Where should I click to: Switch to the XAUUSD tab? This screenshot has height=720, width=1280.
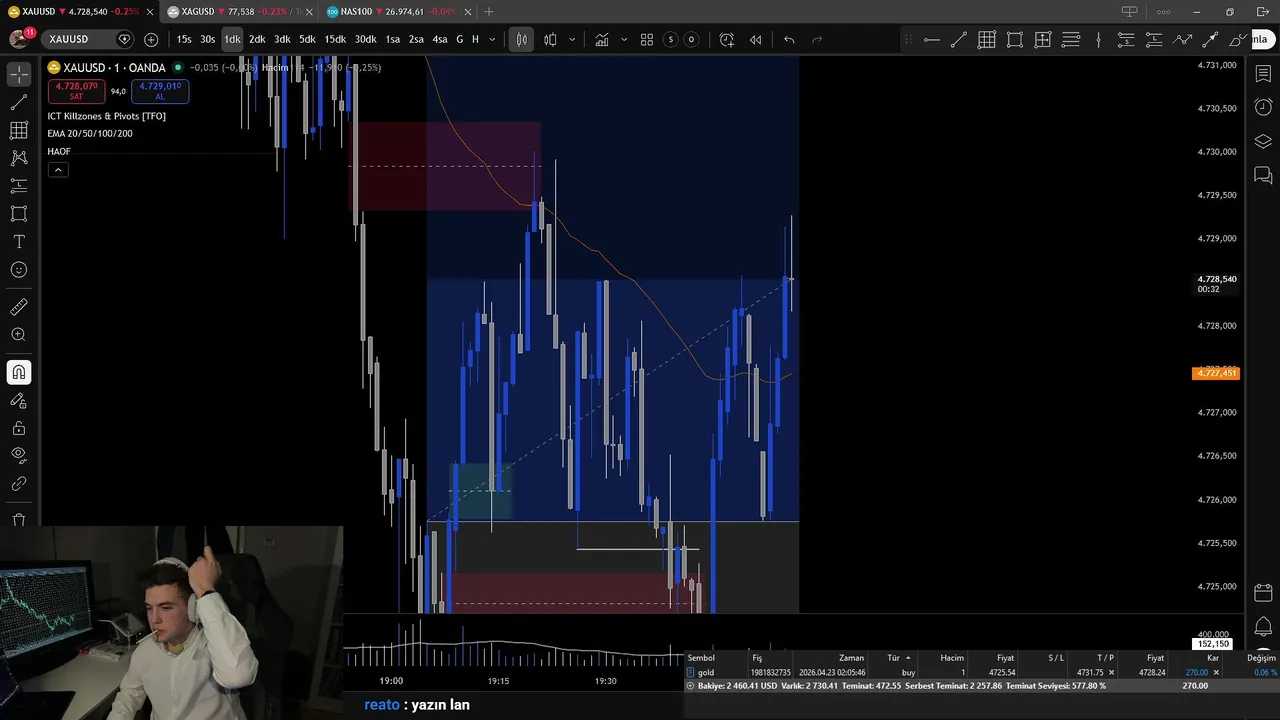click(x=78, y=11)
